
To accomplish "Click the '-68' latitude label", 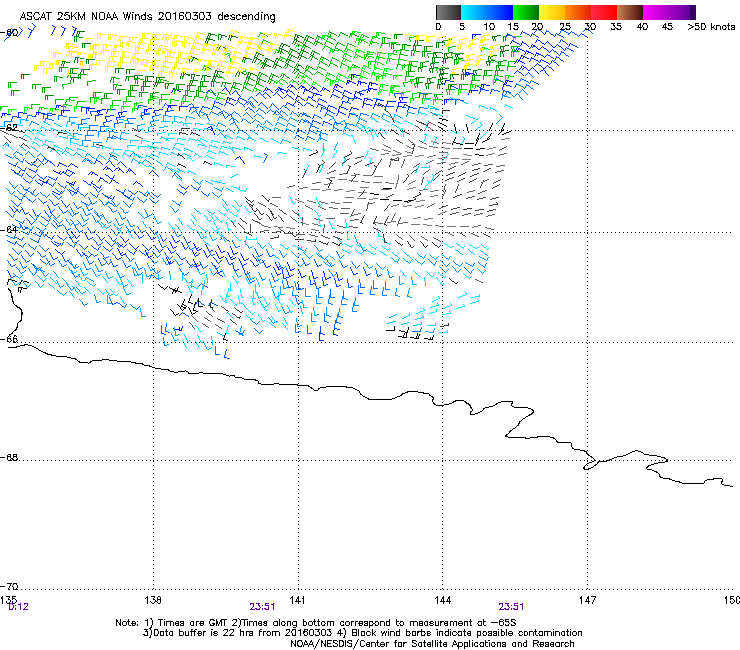I will [9, 457].
